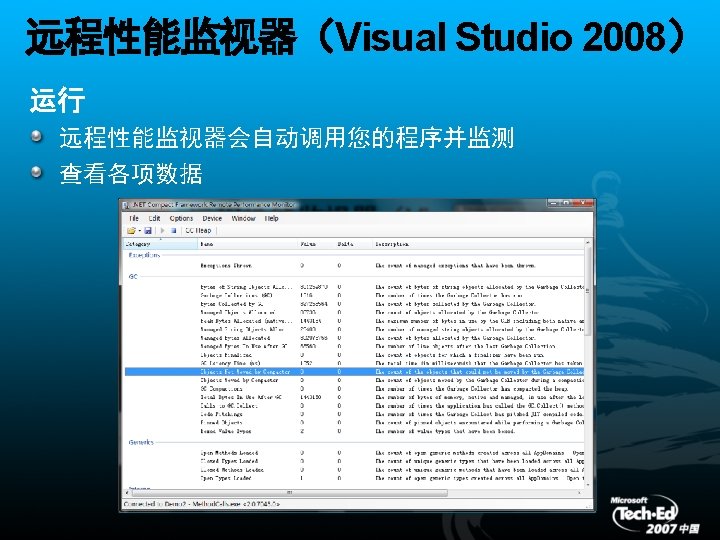Open the File menu

coord(134,218)
